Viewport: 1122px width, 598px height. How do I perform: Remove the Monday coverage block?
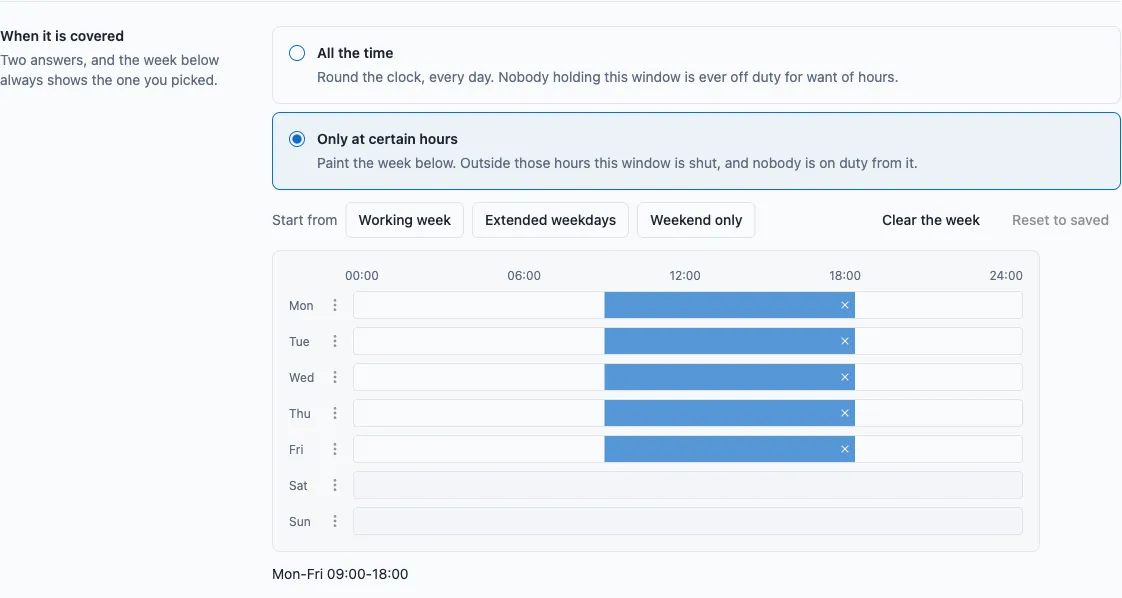pyautogui.click(x=844, y=305)
